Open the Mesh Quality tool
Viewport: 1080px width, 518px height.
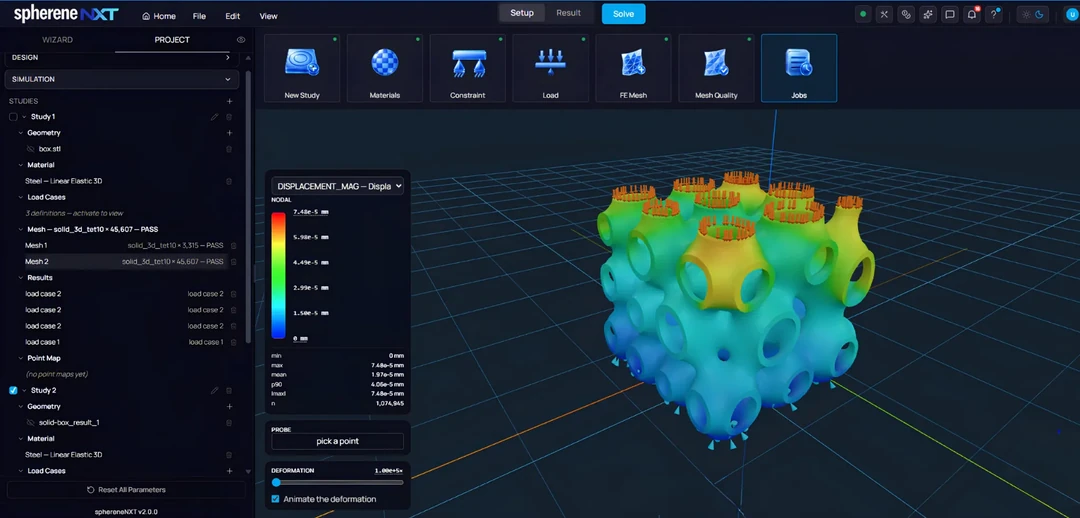[x=716, y=68]
